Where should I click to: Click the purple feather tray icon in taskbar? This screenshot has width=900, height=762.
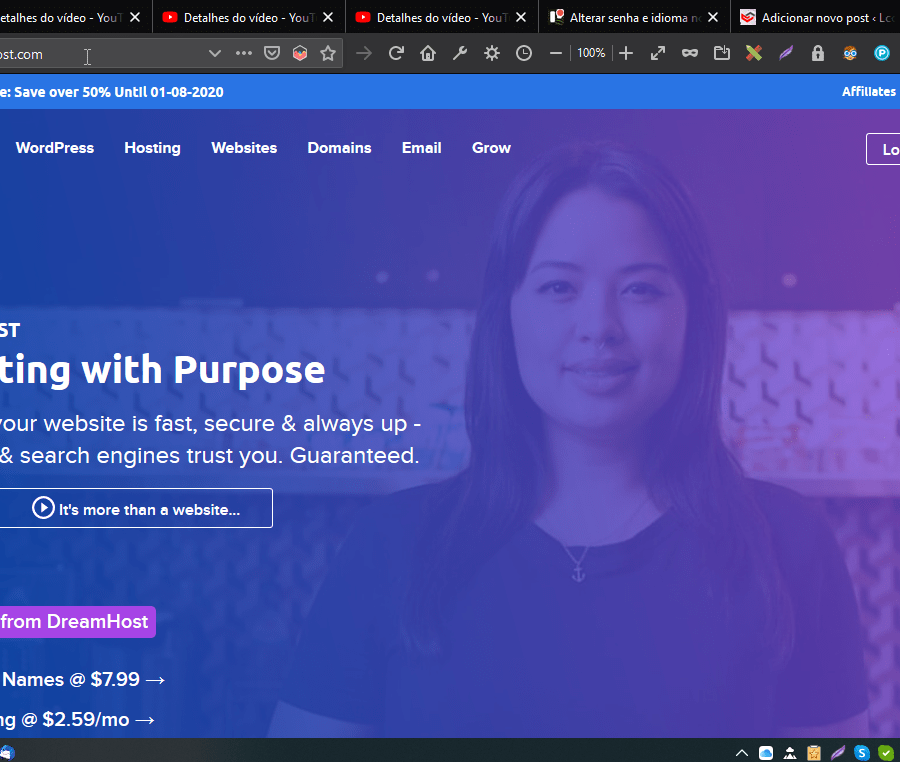click(x=838, y=752)
